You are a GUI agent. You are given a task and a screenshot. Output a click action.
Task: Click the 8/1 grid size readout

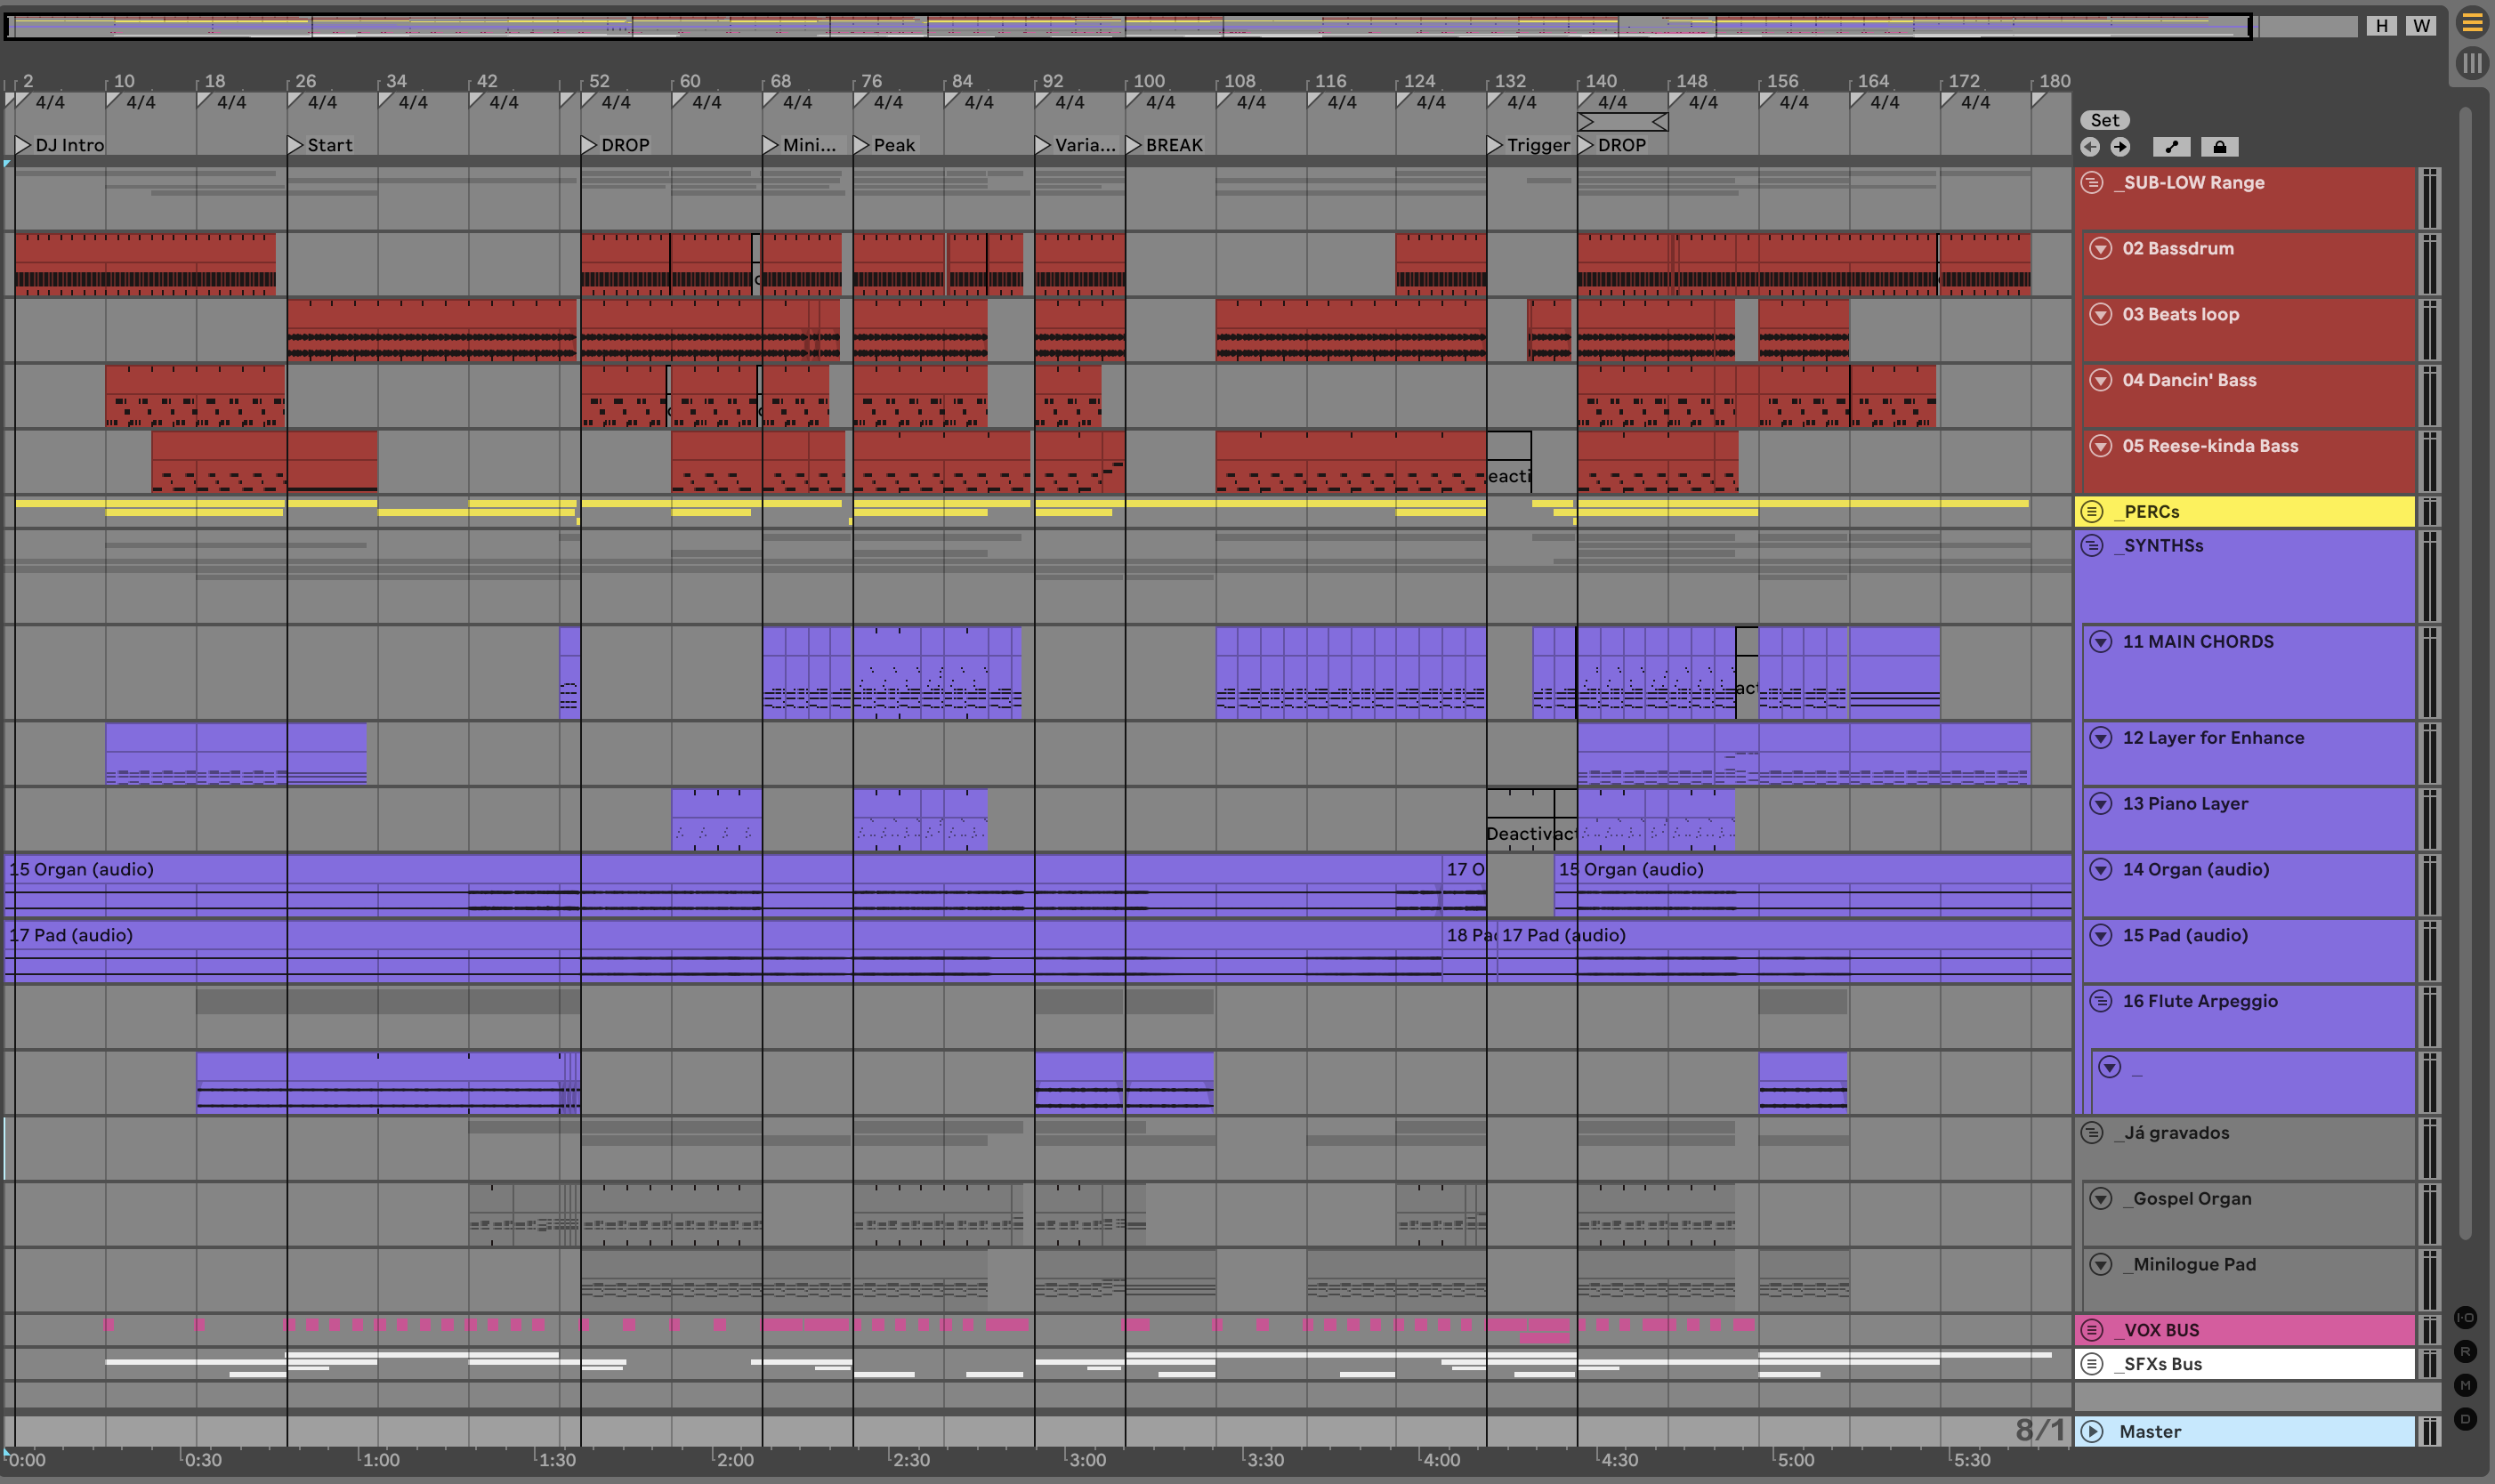click(2040, 1431)
